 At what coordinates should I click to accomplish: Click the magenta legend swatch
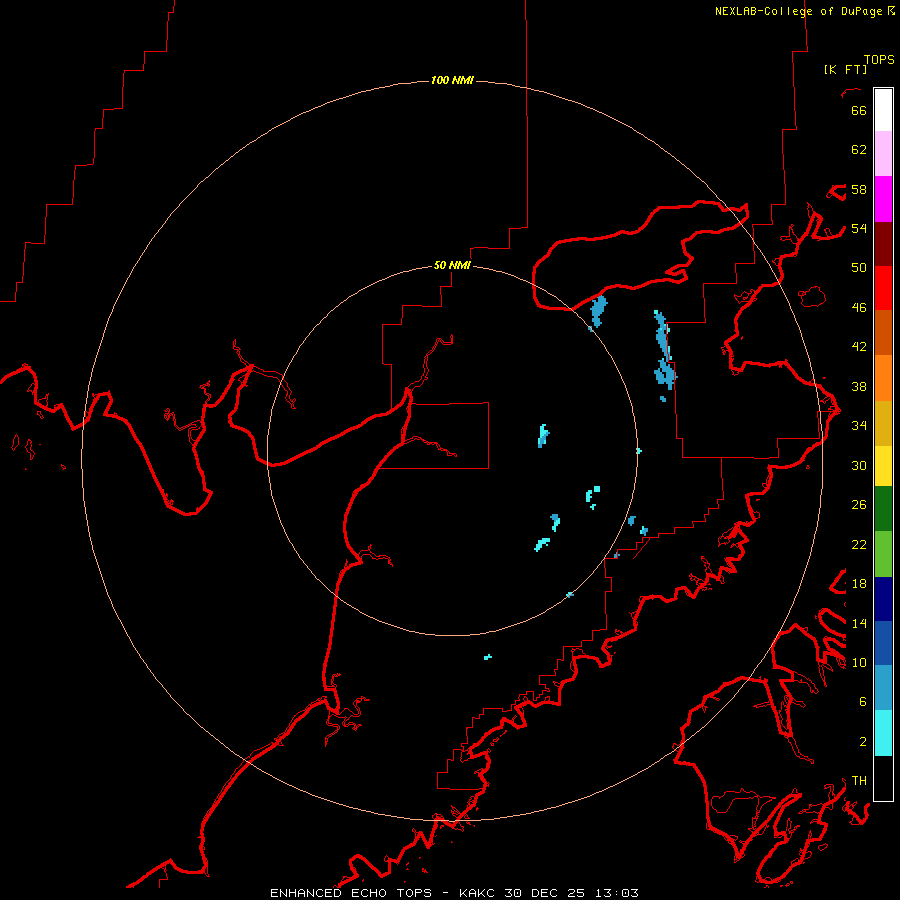[883, 199]
